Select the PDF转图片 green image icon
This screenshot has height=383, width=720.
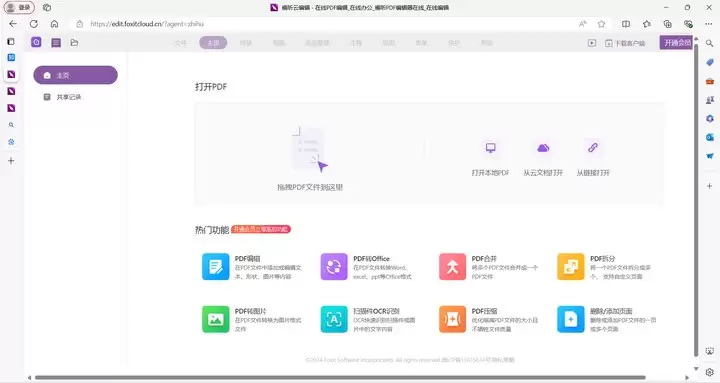pyautogui.click(x=215, y=319)
